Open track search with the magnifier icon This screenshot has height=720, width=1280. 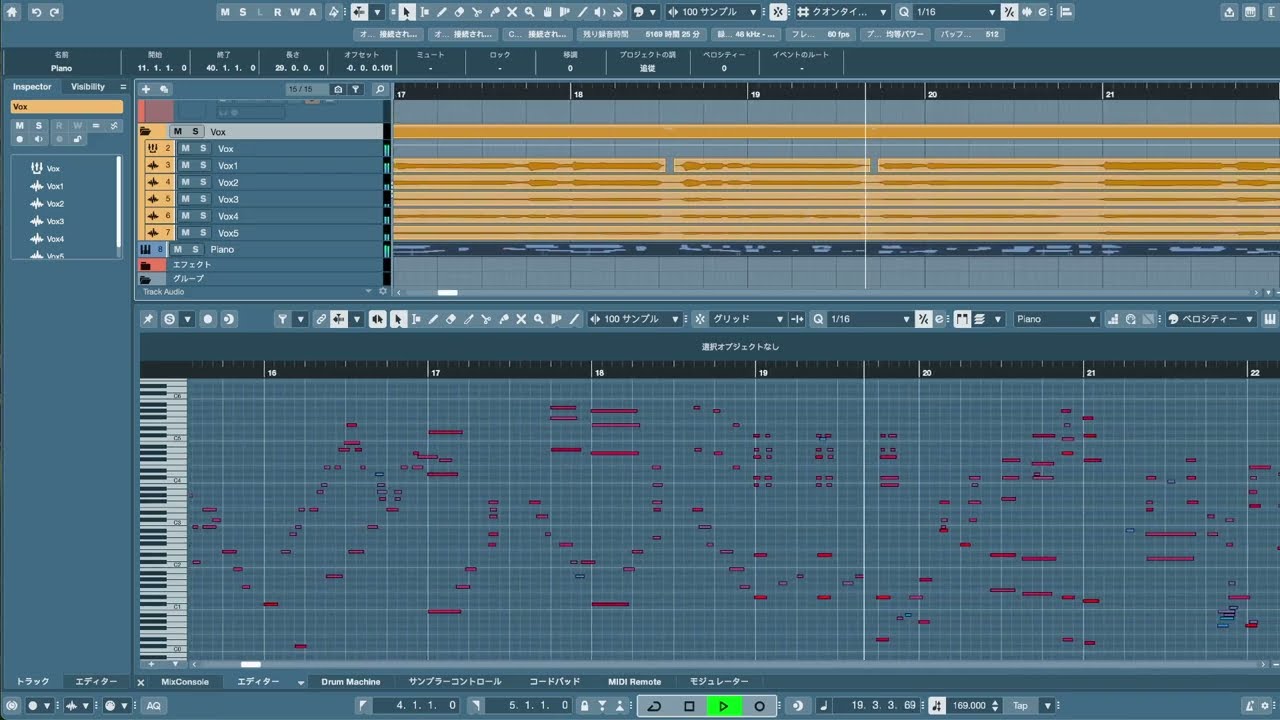tap(380, 89)
